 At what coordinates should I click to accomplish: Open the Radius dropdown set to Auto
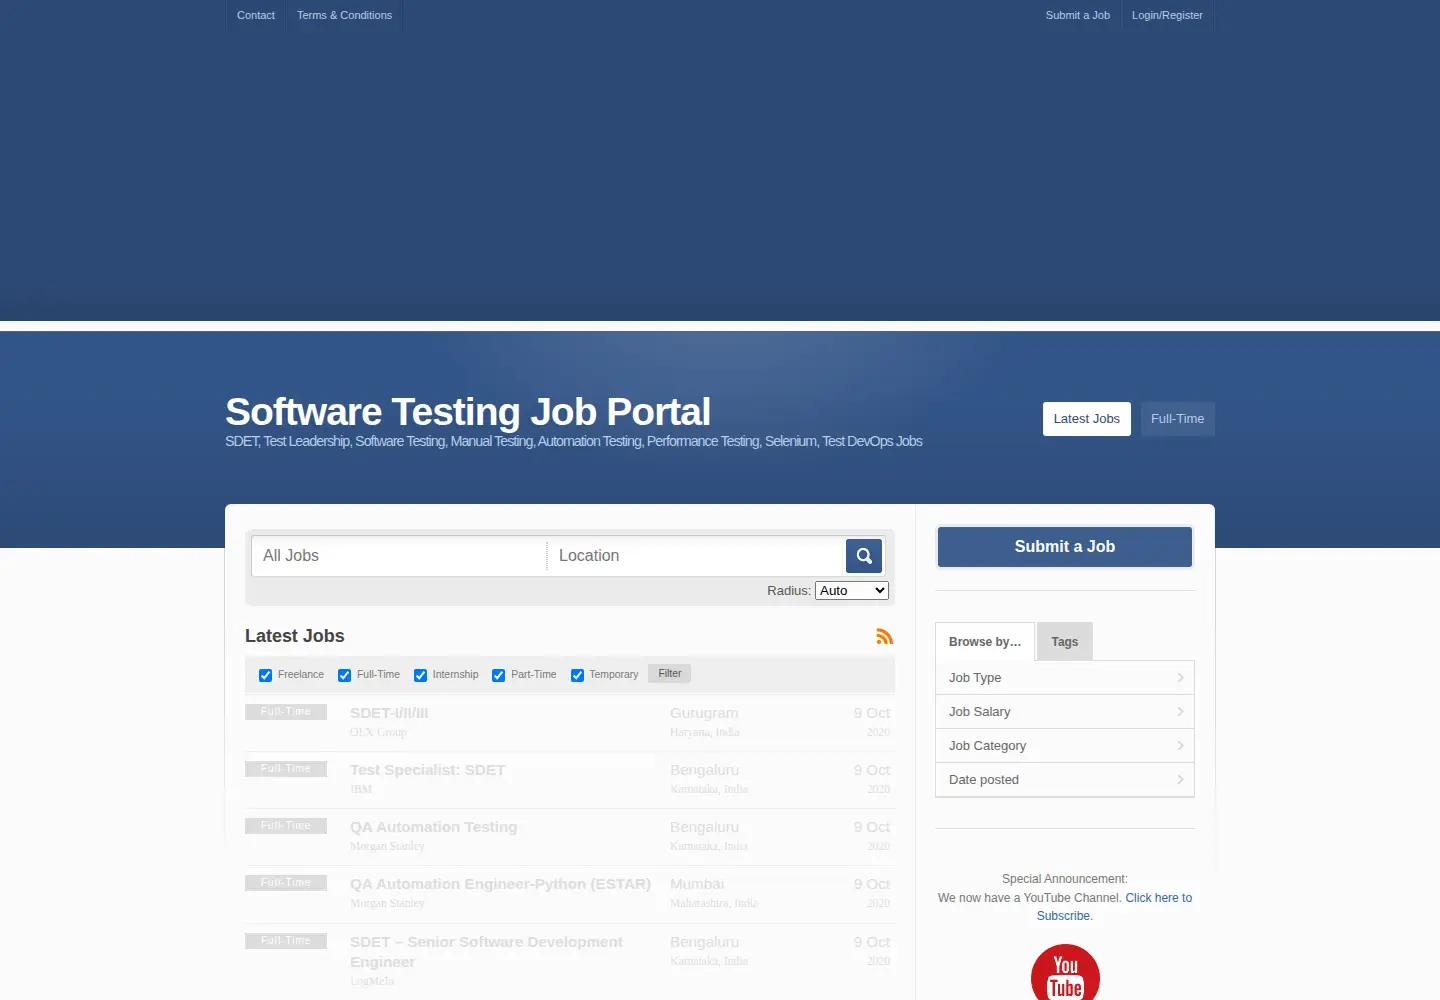tap(852, 591)
